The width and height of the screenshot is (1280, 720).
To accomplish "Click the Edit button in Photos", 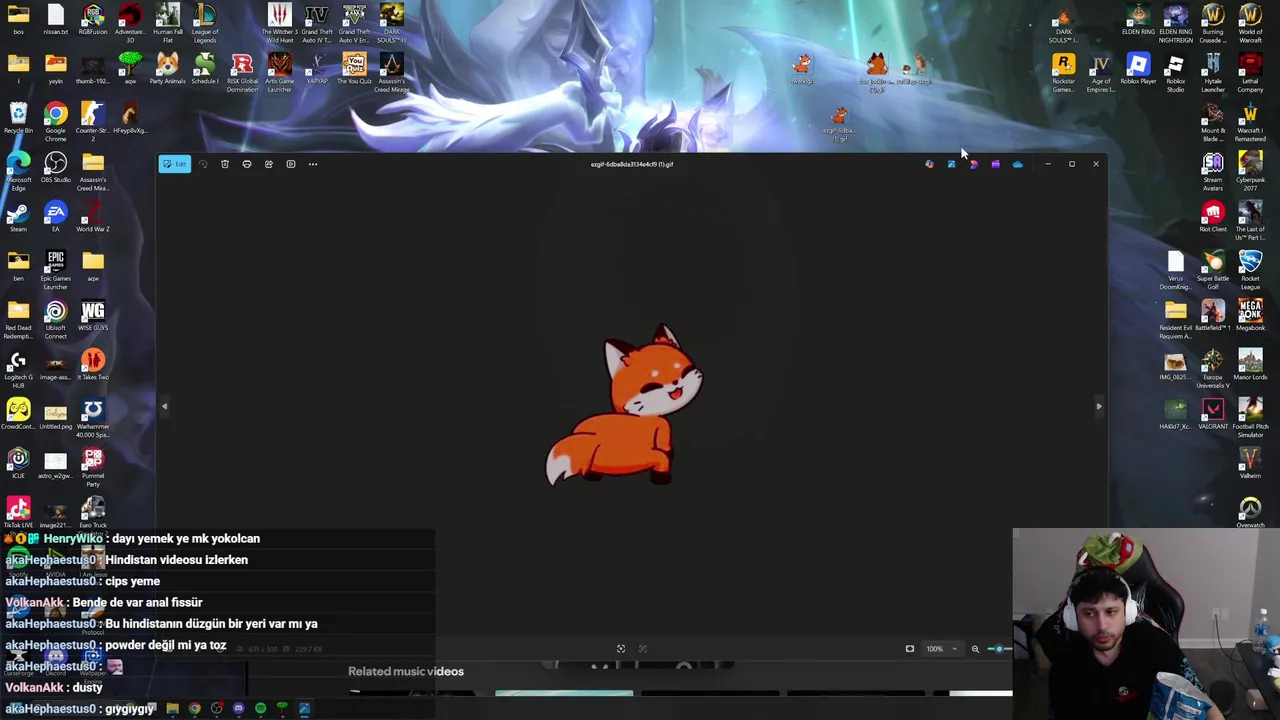I will coord(174,164).
